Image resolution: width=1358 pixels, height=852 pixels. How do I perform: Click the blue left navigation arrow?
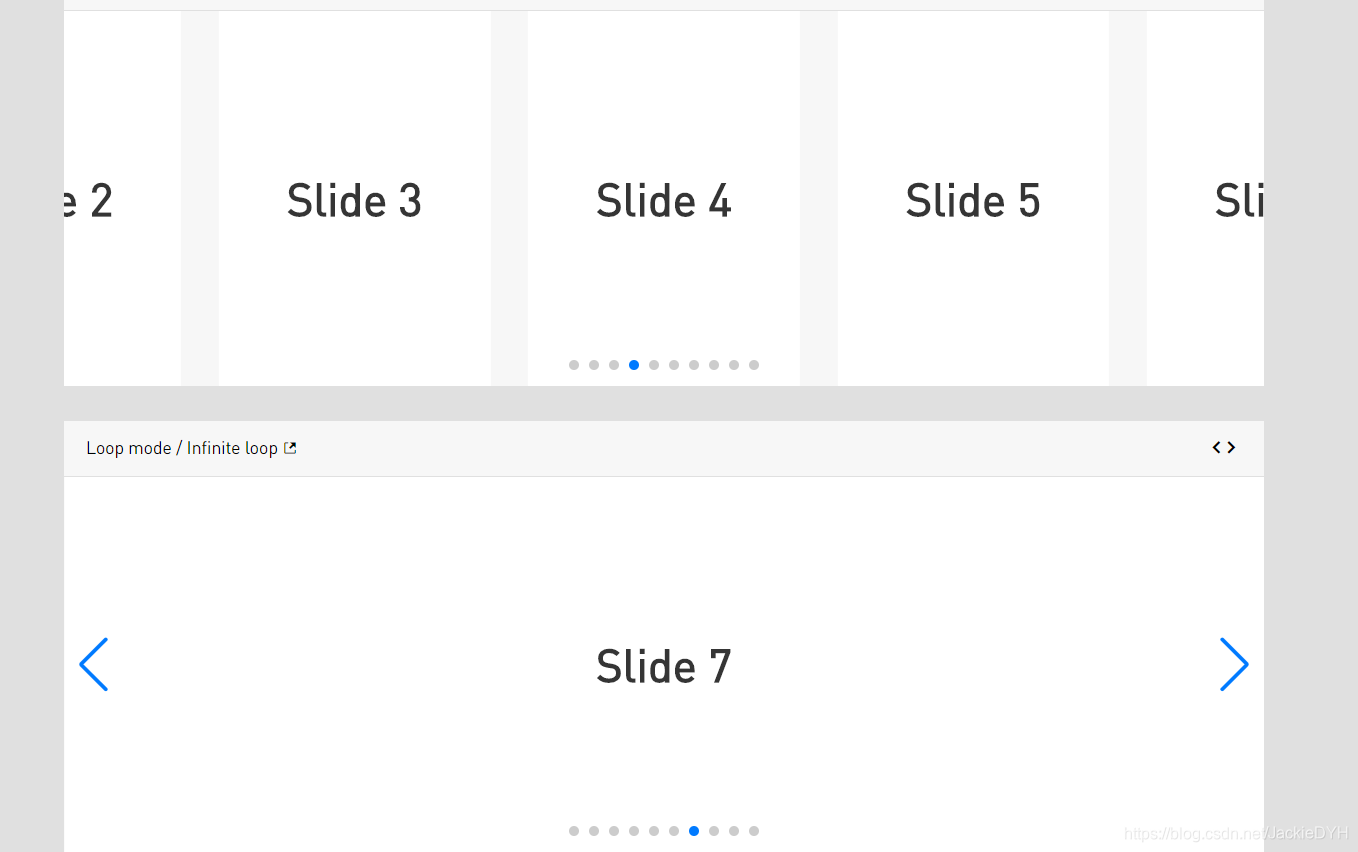[93, 664]
